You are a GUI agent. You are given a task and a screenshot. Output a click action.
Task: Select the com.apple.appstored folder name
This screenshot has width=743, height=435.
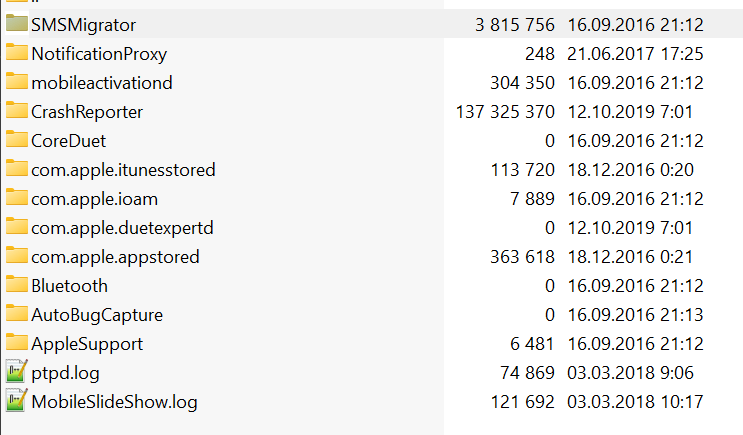[x=115, y=257]
